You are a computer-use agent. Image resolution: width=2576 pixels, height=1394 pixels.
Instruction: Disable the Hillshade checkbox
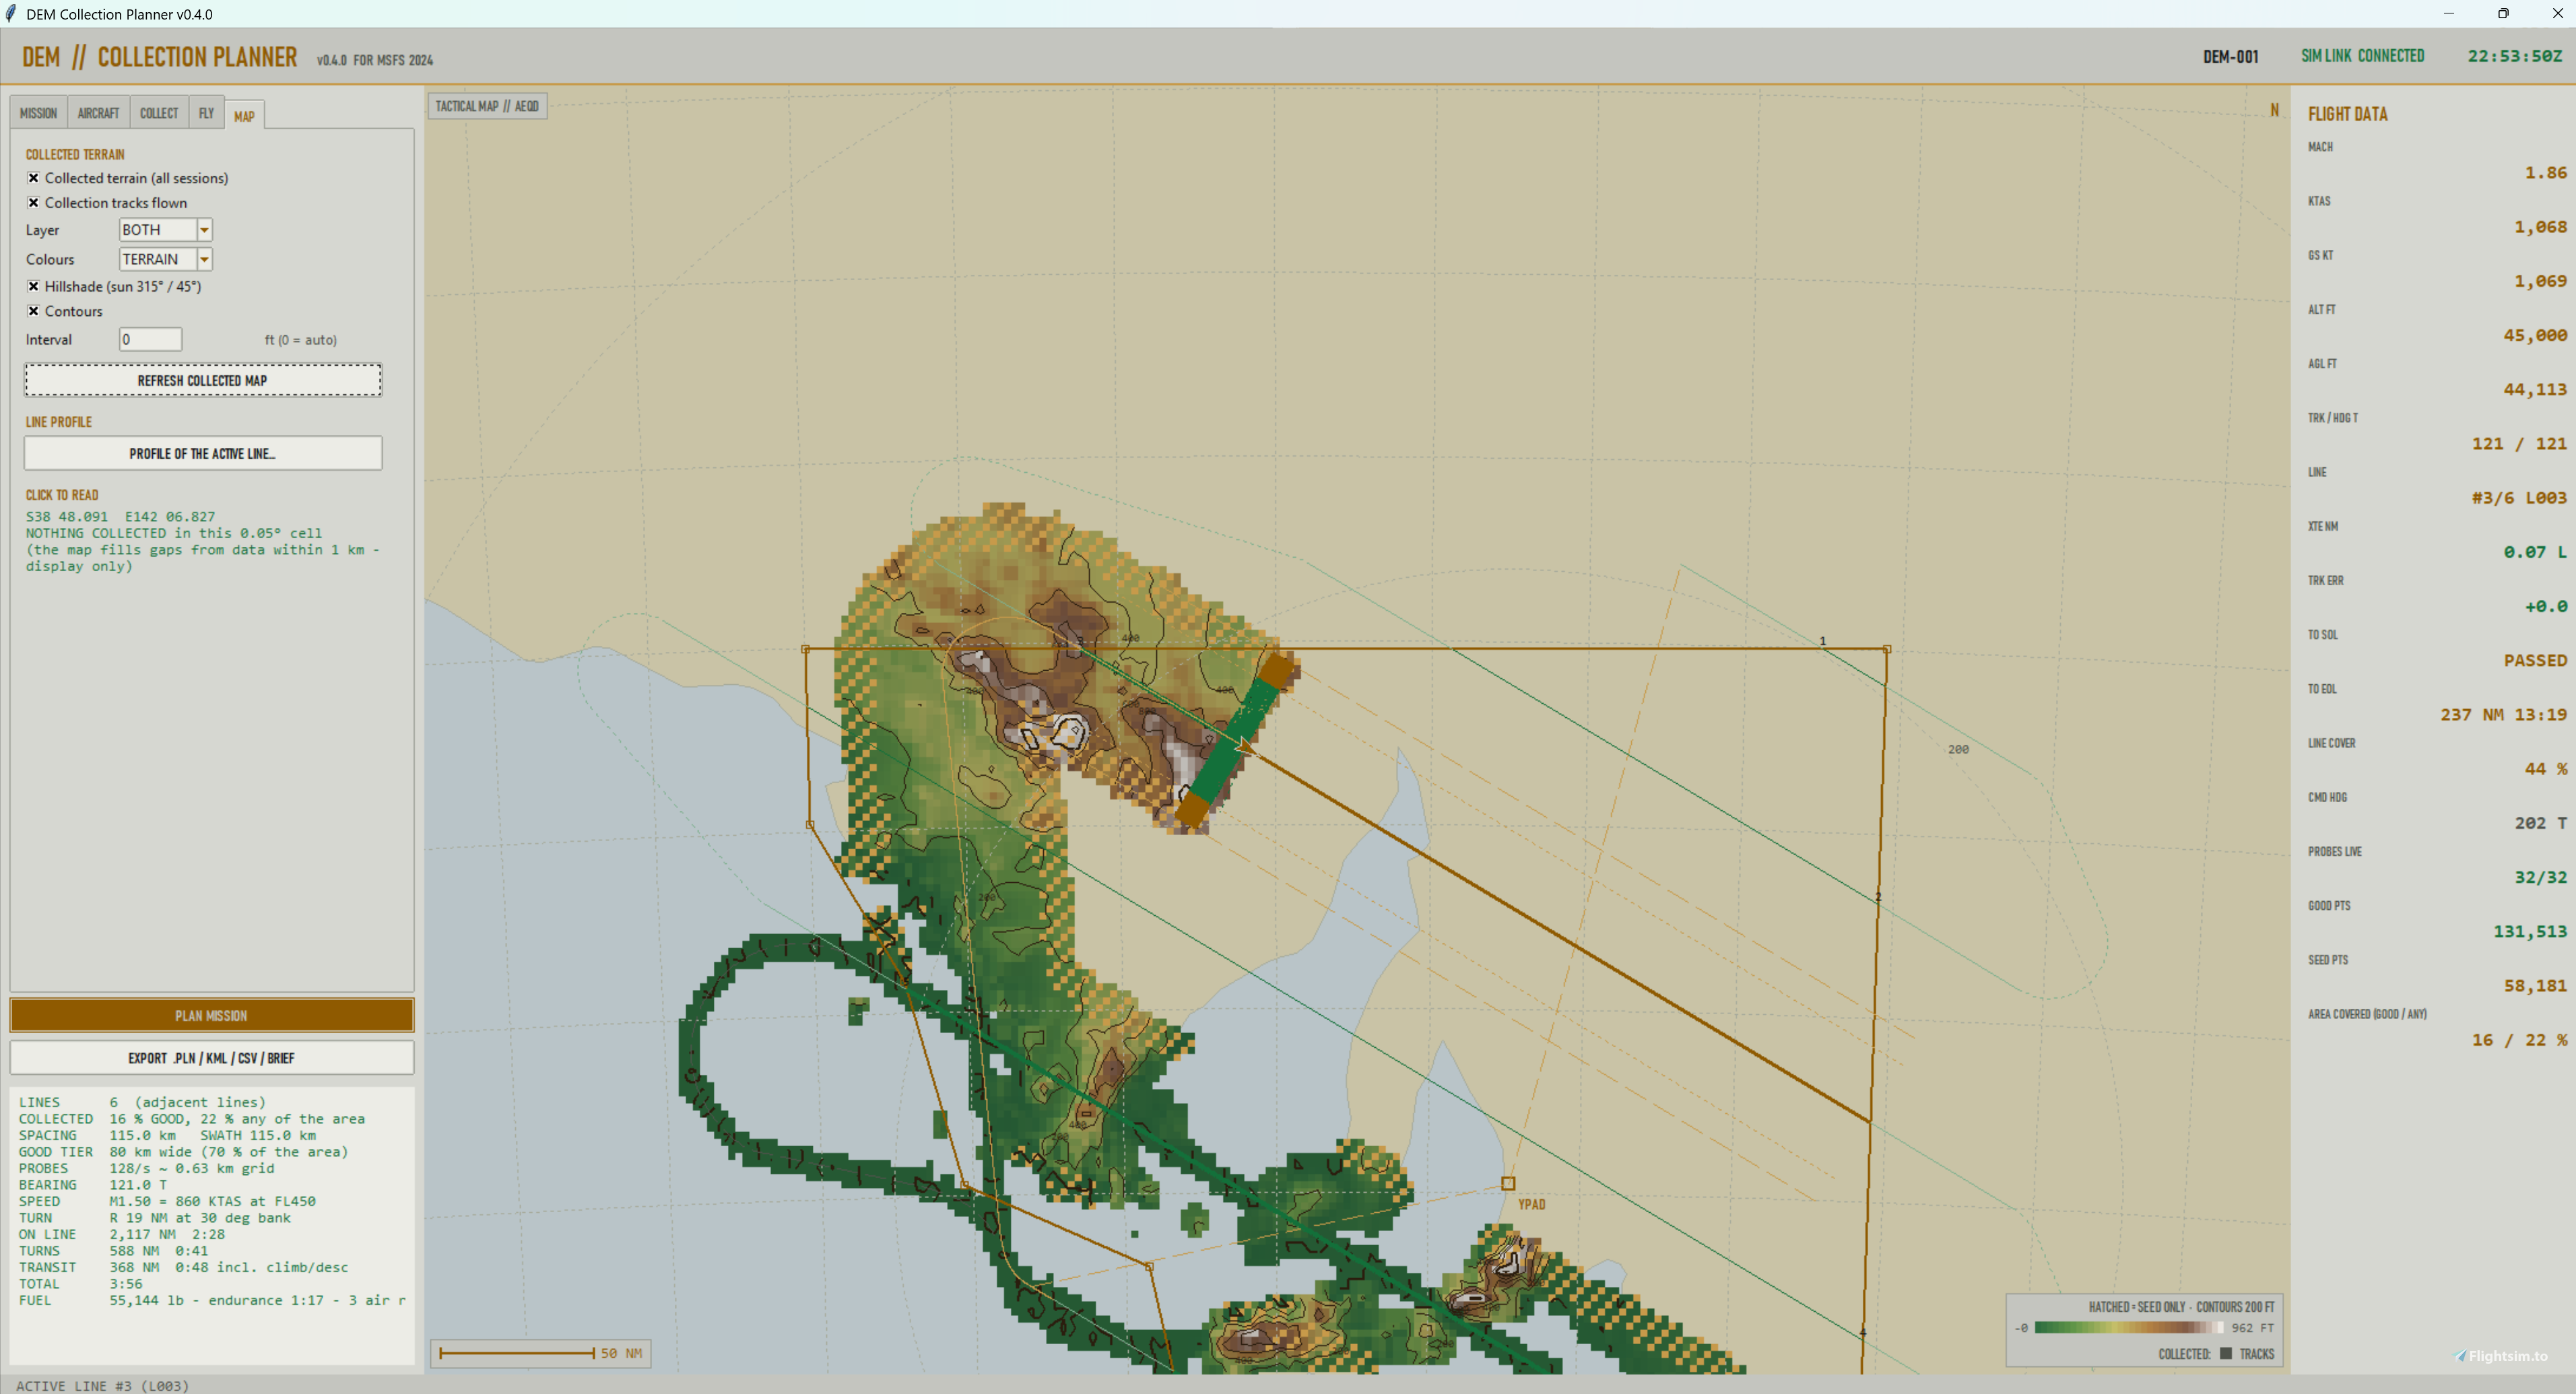[x=33, y=286]
